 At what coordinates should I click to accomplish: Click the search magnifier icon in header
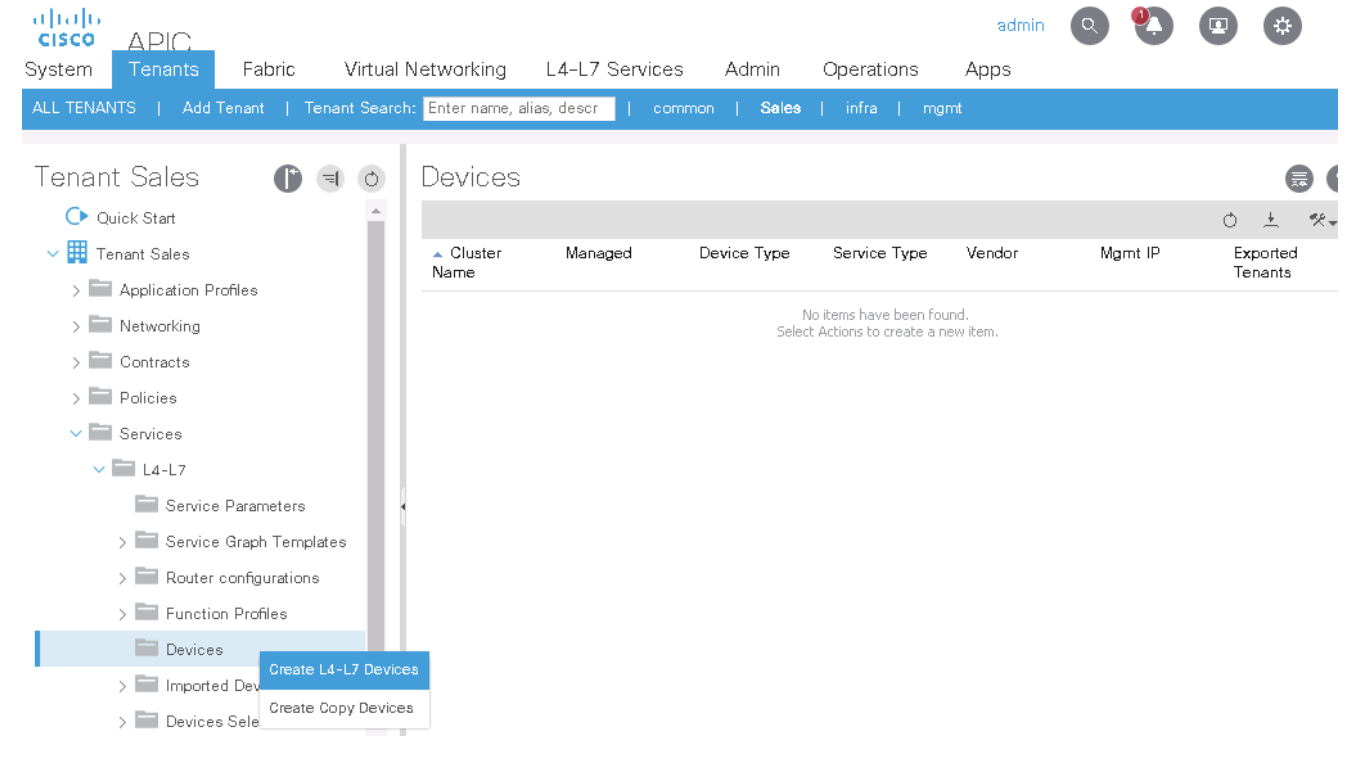click(x=1089, y=27)
